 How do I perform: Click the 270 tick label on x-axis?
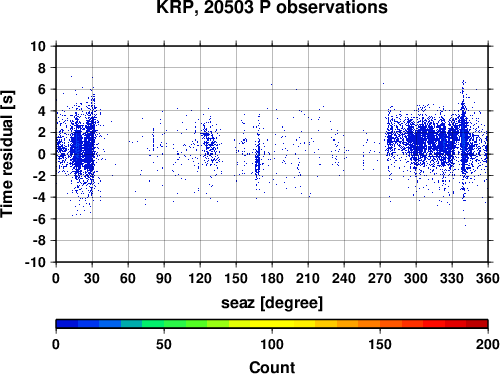pos(380,278)
